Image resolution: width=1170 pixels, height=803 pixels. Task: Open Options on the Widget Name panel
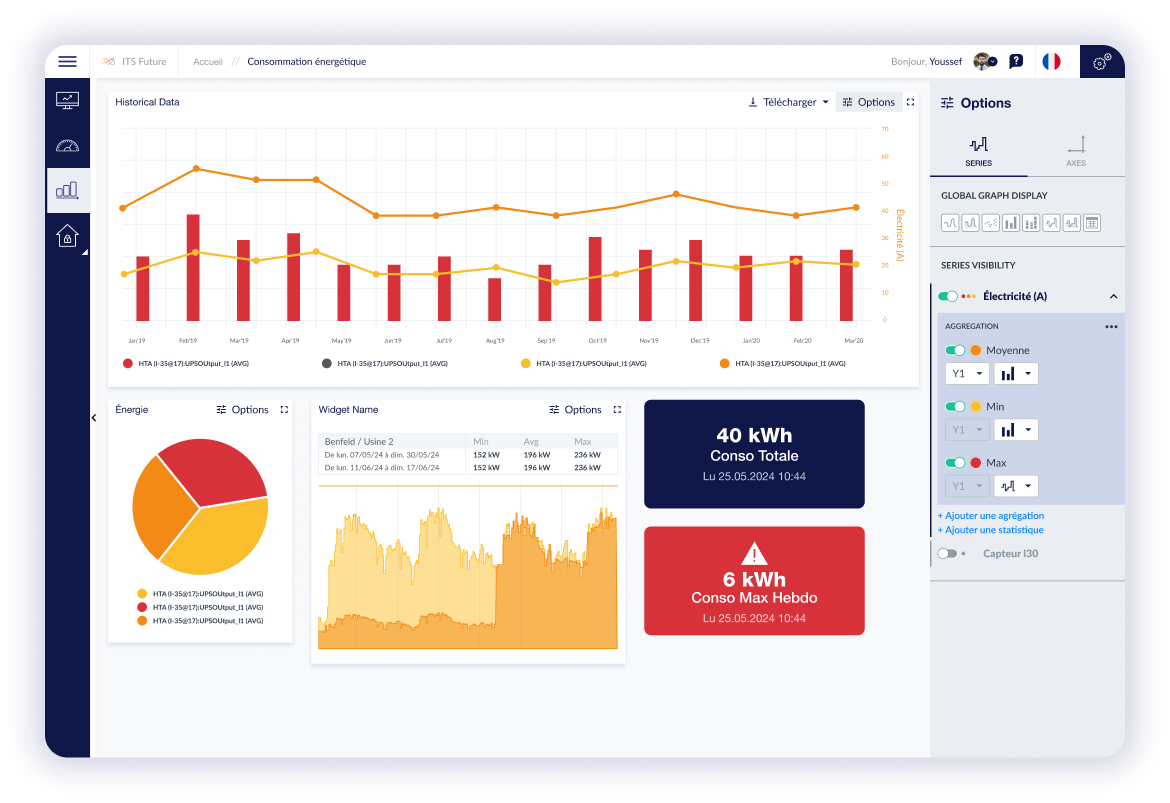[575, 410]
